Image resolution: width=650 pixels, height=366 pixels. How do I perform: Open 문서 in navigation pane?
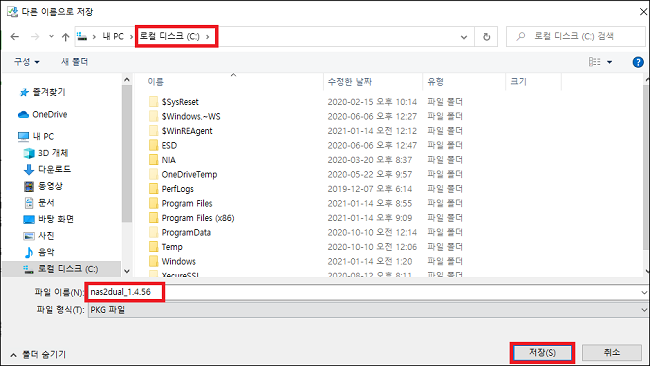coord(46,202)
